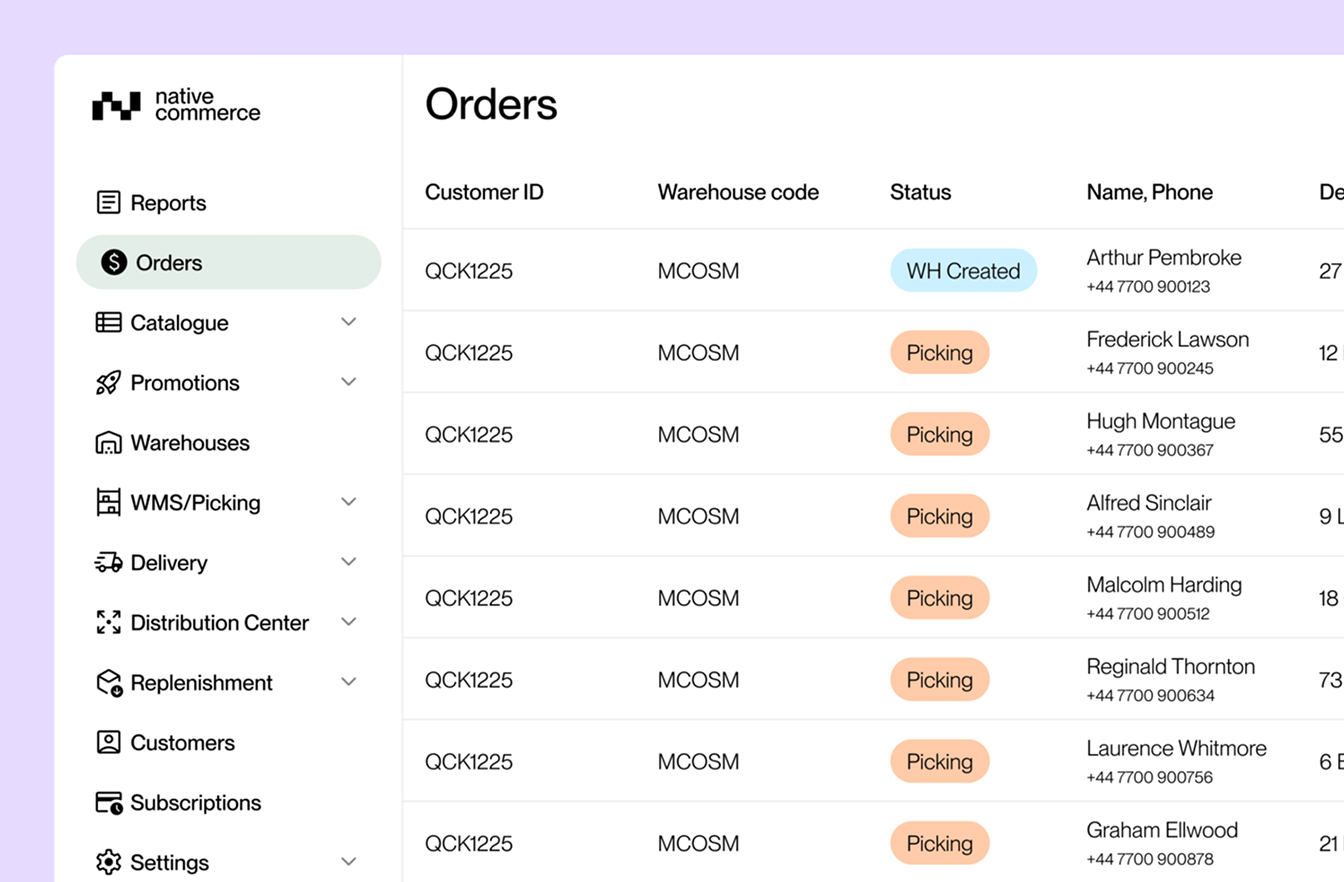Click the Reports document icon
The image size is (1344, 882).
click(107, 201)
